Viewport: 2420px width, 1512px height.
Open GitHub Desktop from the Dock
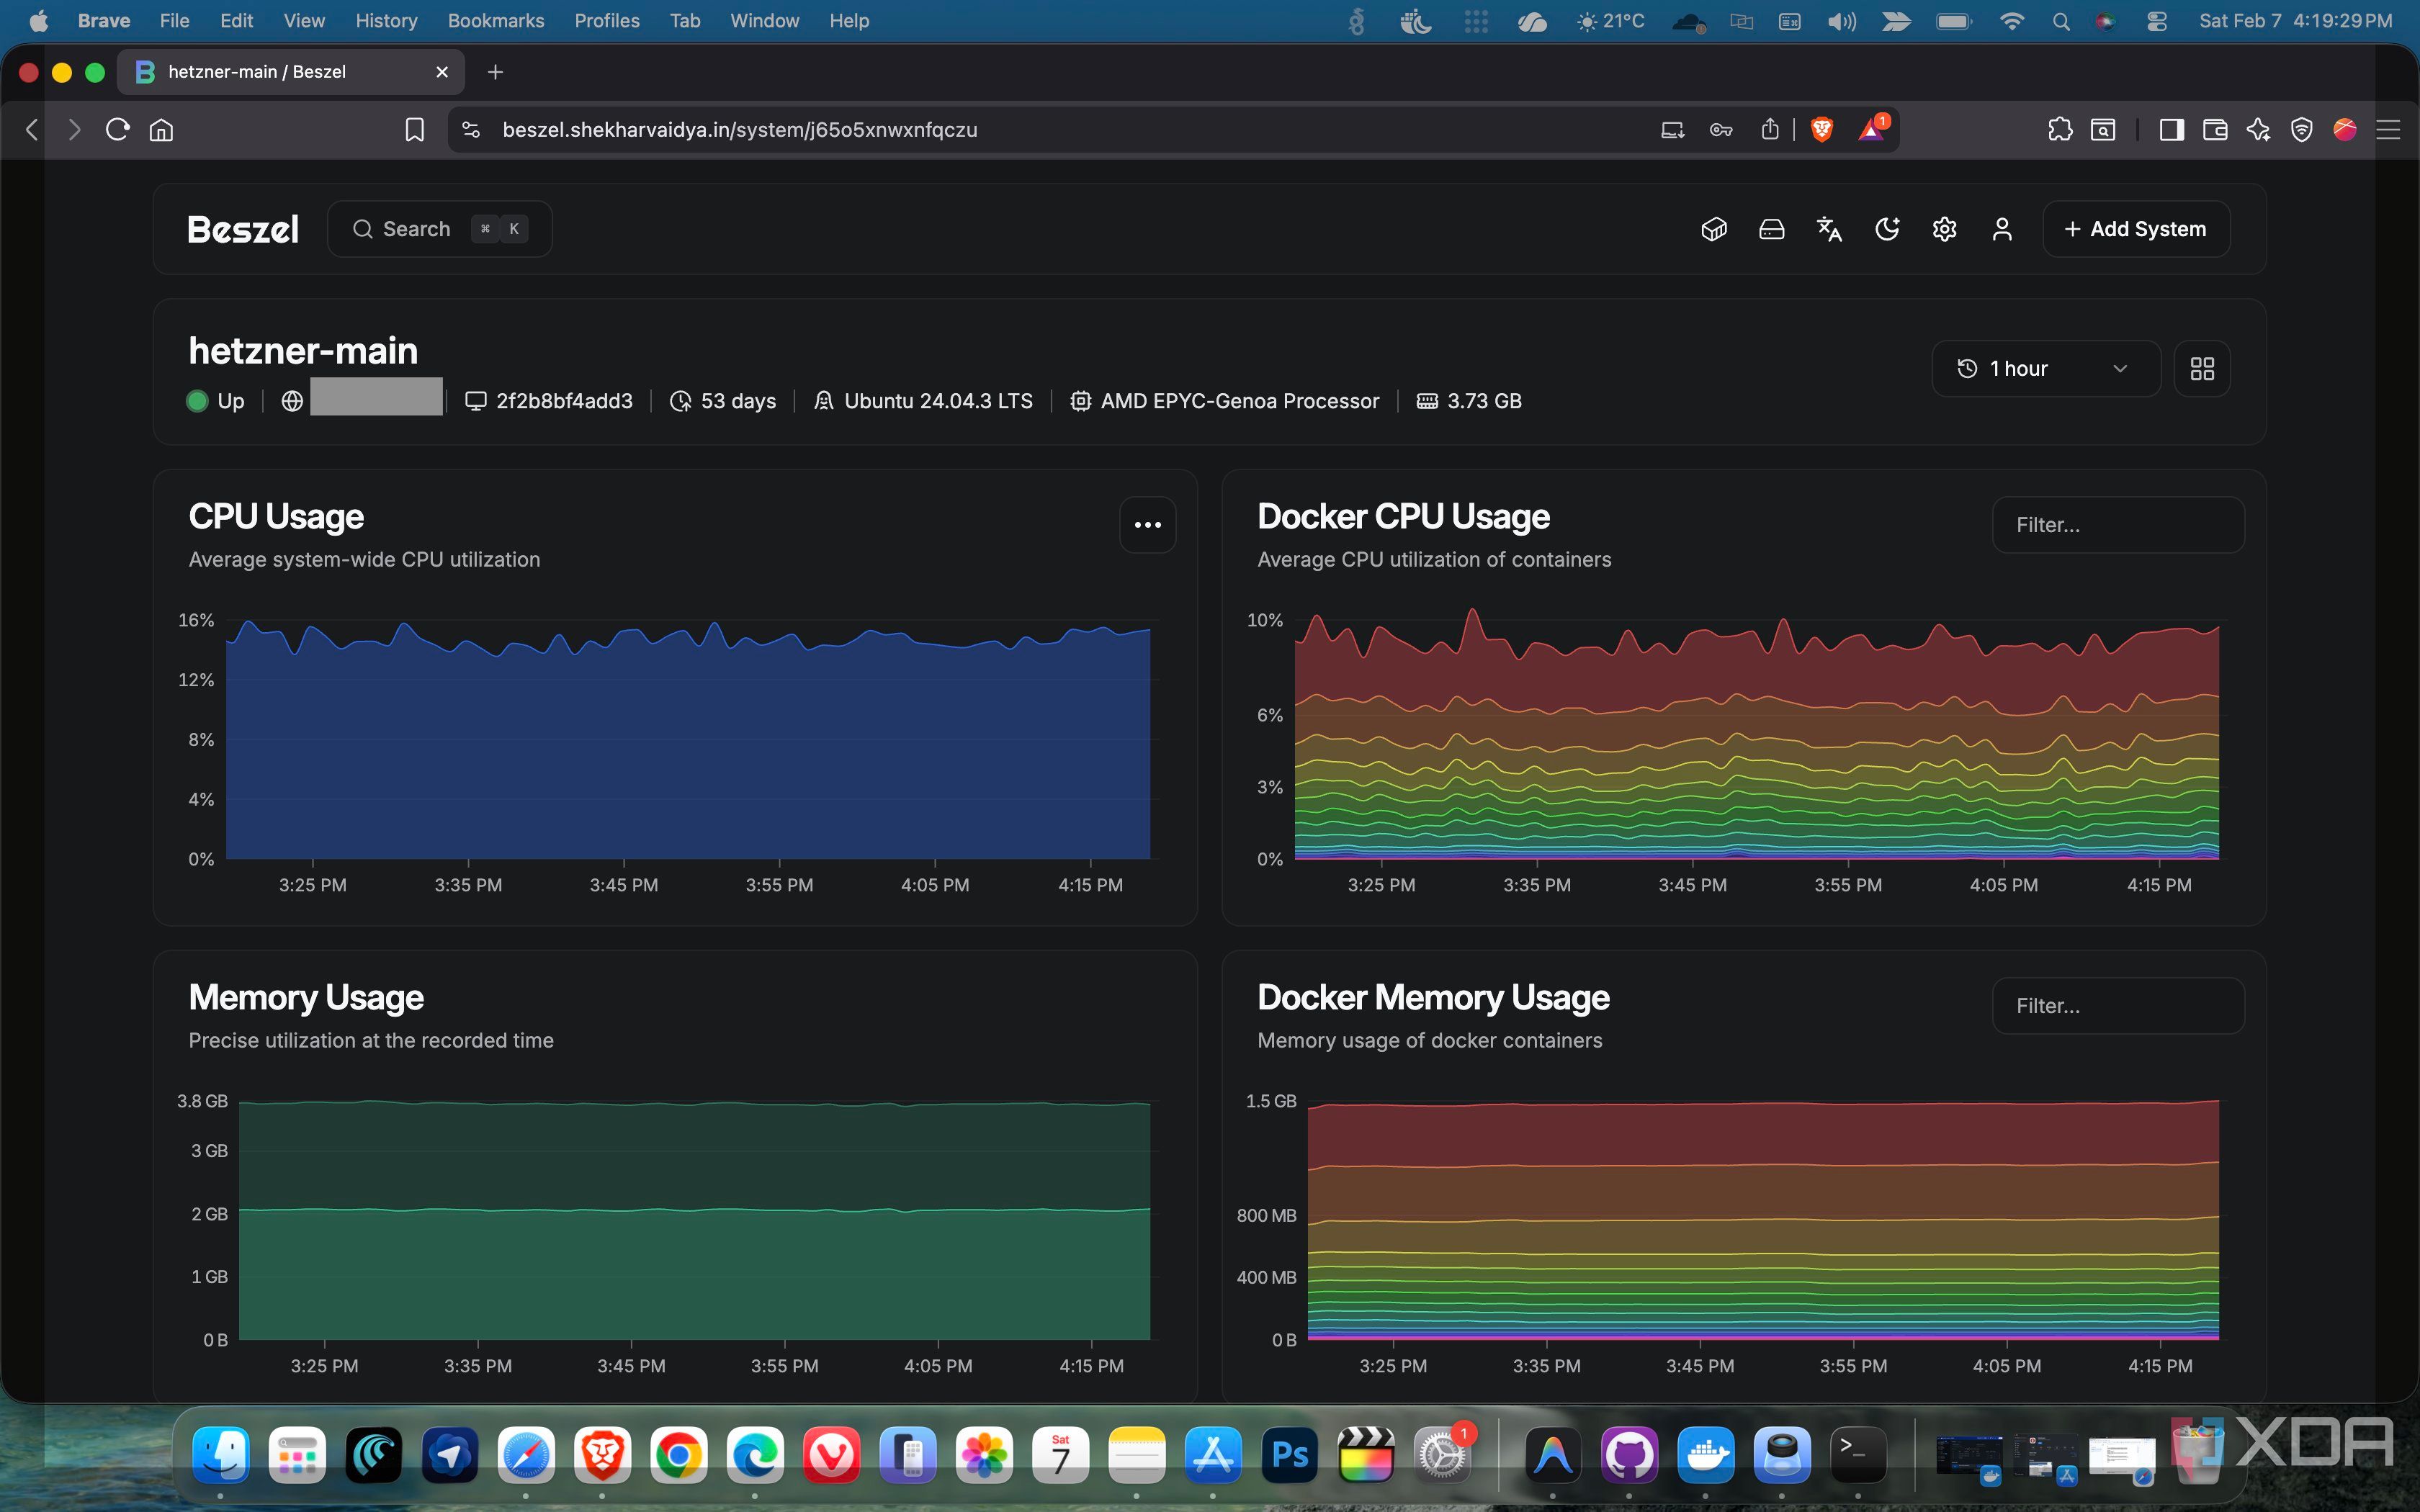[1629, 1454]
